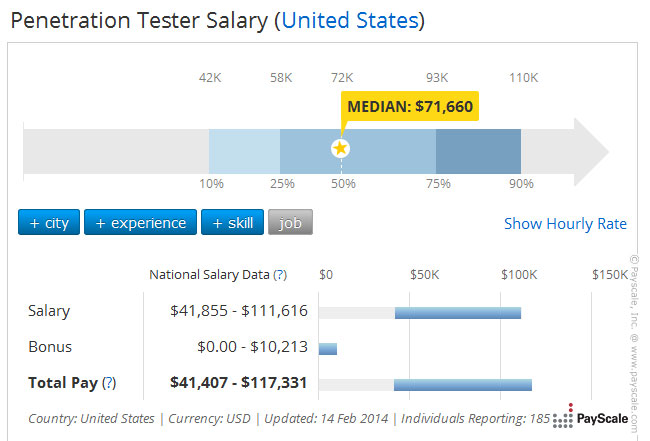Click the Bonus range blue bar
This screenshot has width=650, height=441.
coord(328,348)
